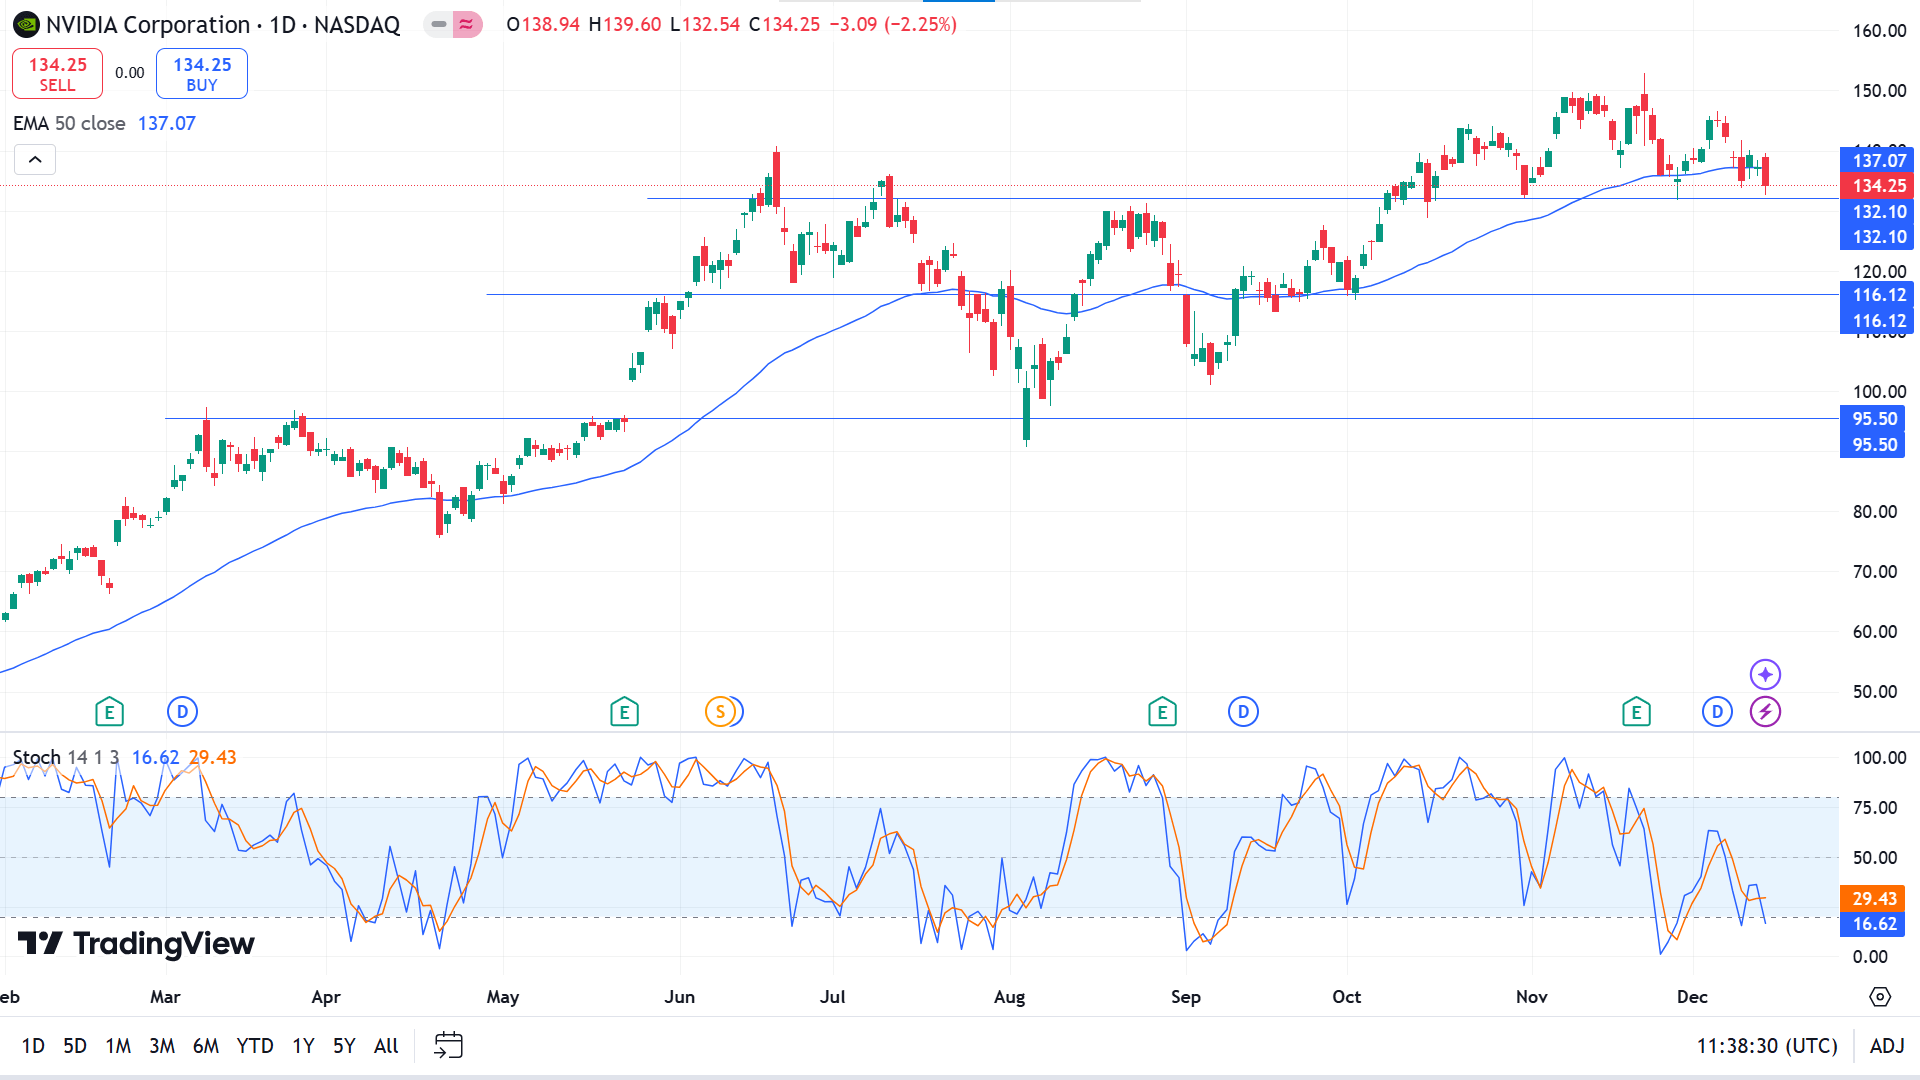Screen dimensions: 1920x1080
Task: Click the EMA 50 close indicator label
Action: point(69,123)
